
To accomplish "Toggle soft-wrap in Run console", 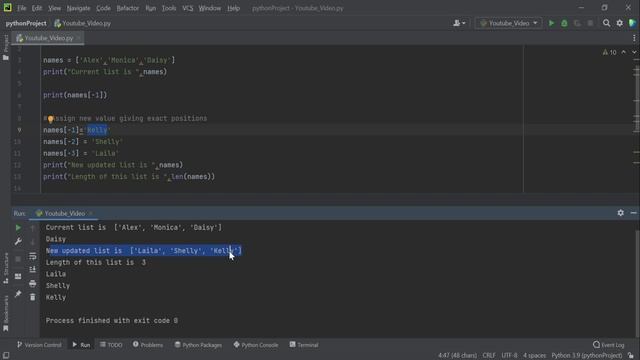I will (x=33, y=256).
